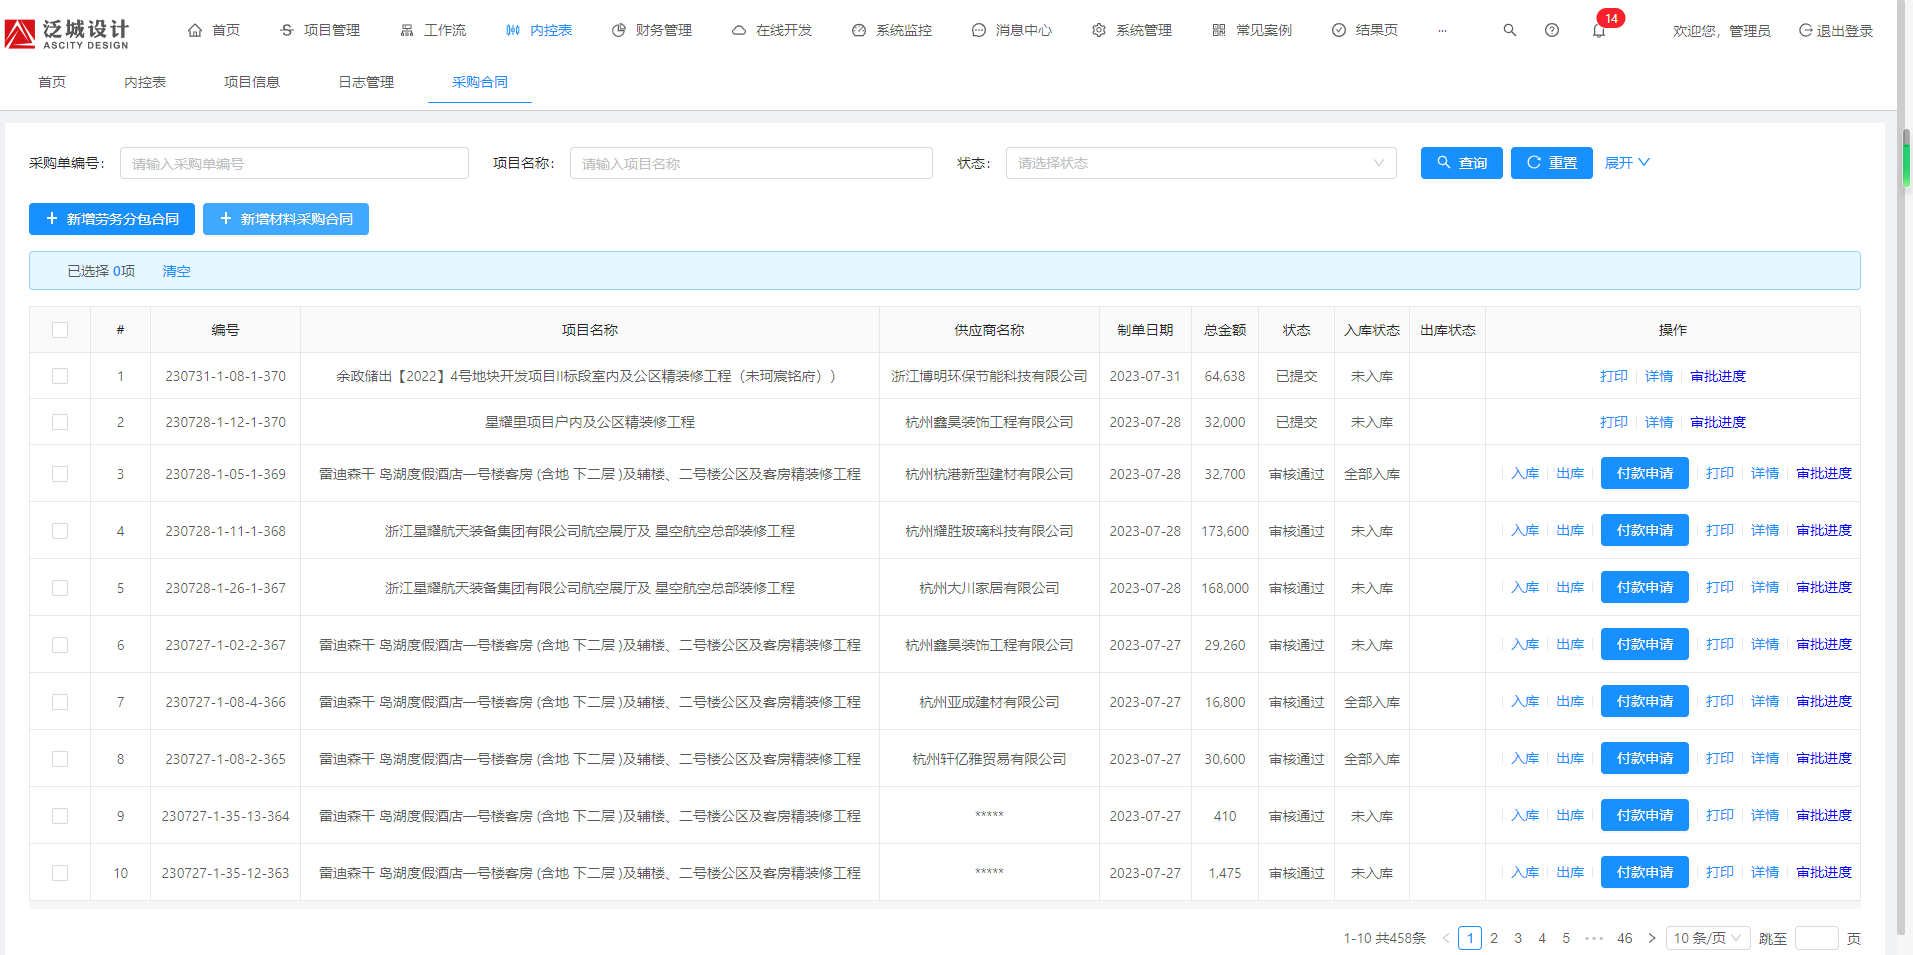
Task: Switch to 日志管理 sub-tab
Action: point(366,82)
